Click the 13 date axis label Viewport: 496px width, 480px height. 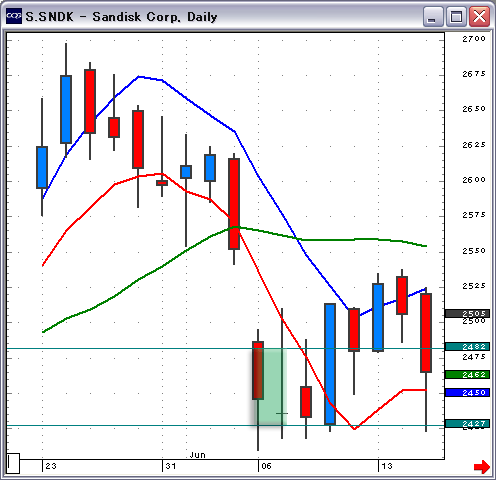(x=387, y=466)
